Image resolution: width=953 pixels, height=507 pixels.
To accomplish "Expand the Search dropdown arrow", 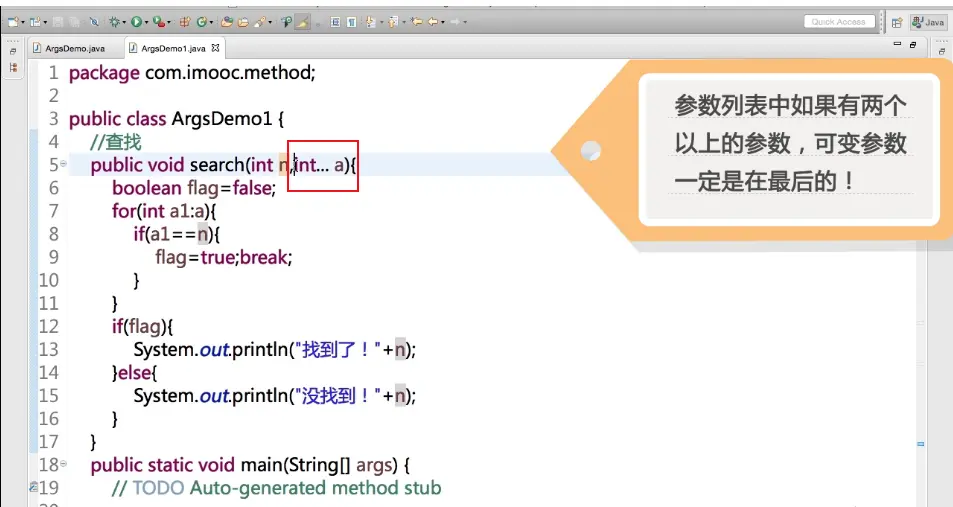I will coord(270,22).
